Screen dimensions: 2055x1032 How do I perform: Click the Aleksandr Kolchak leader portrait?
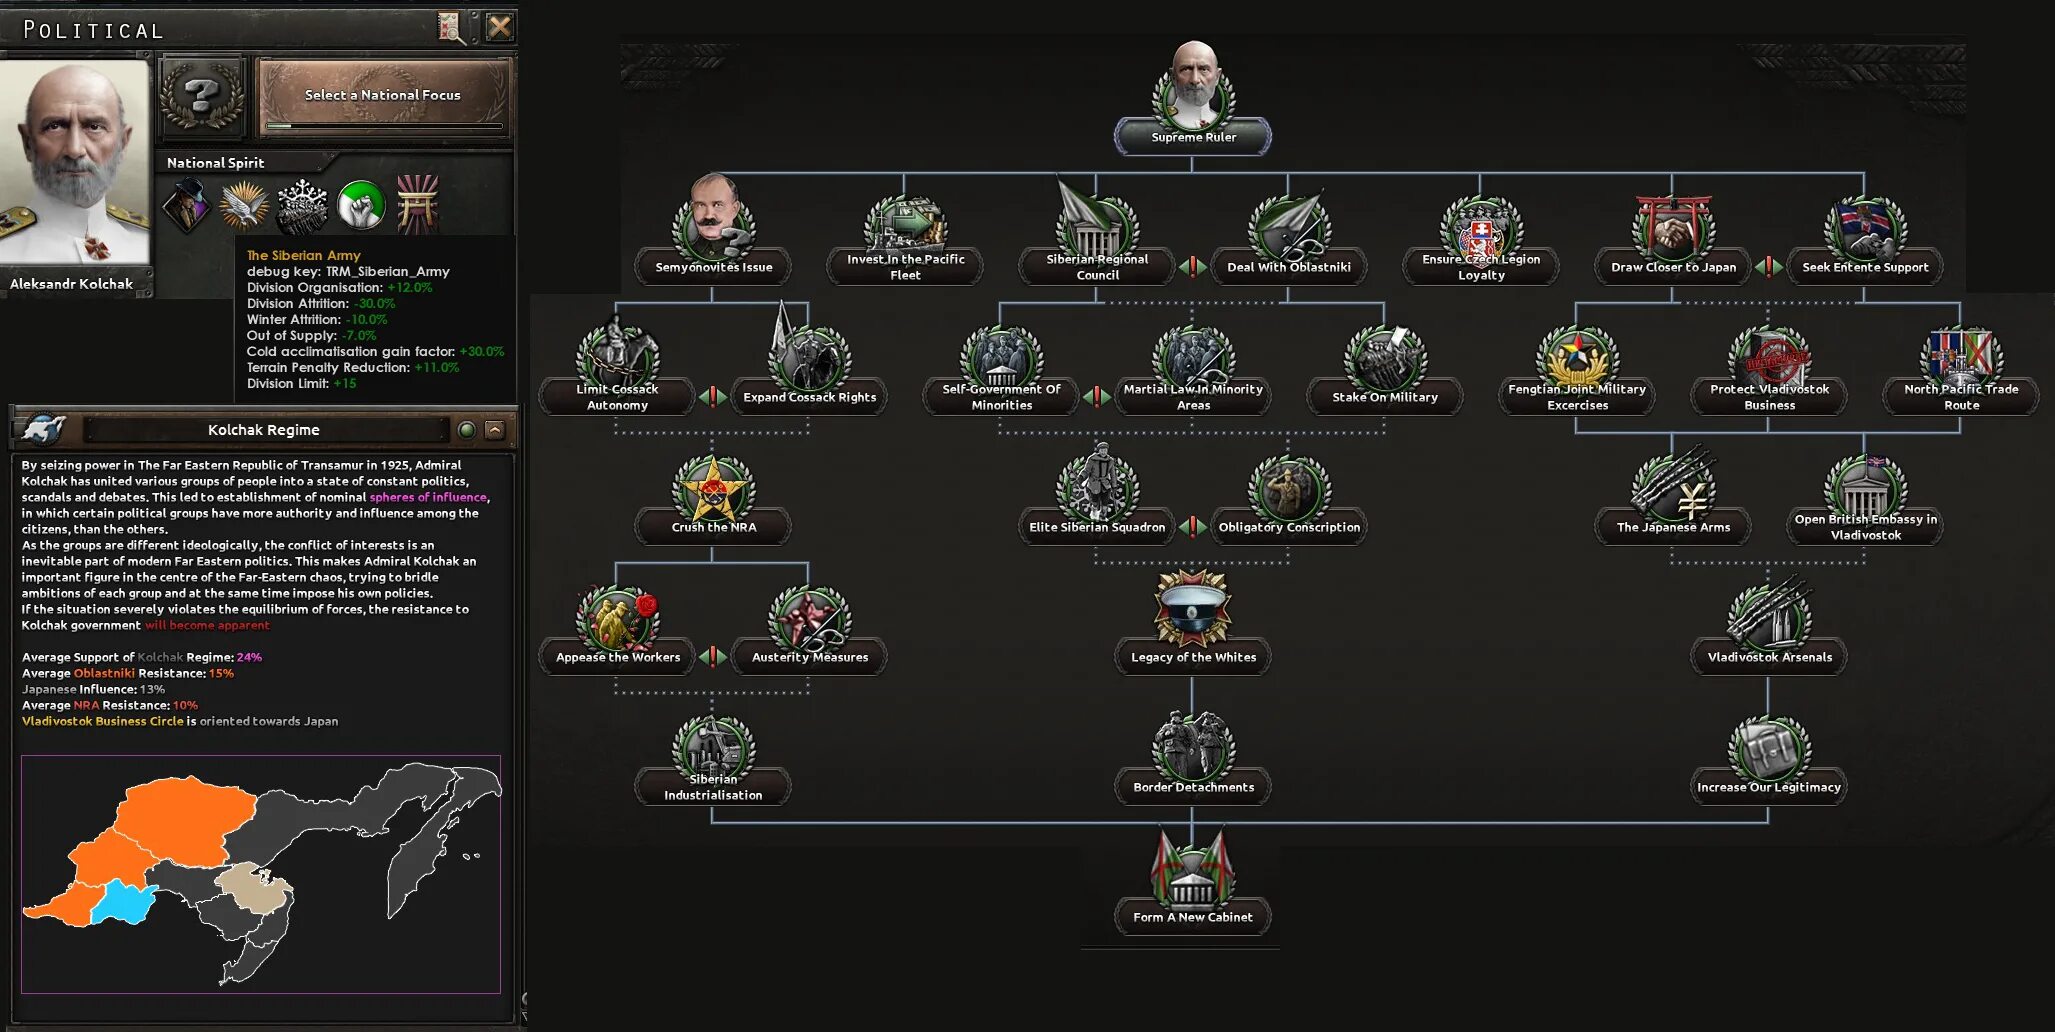[76, 163]
